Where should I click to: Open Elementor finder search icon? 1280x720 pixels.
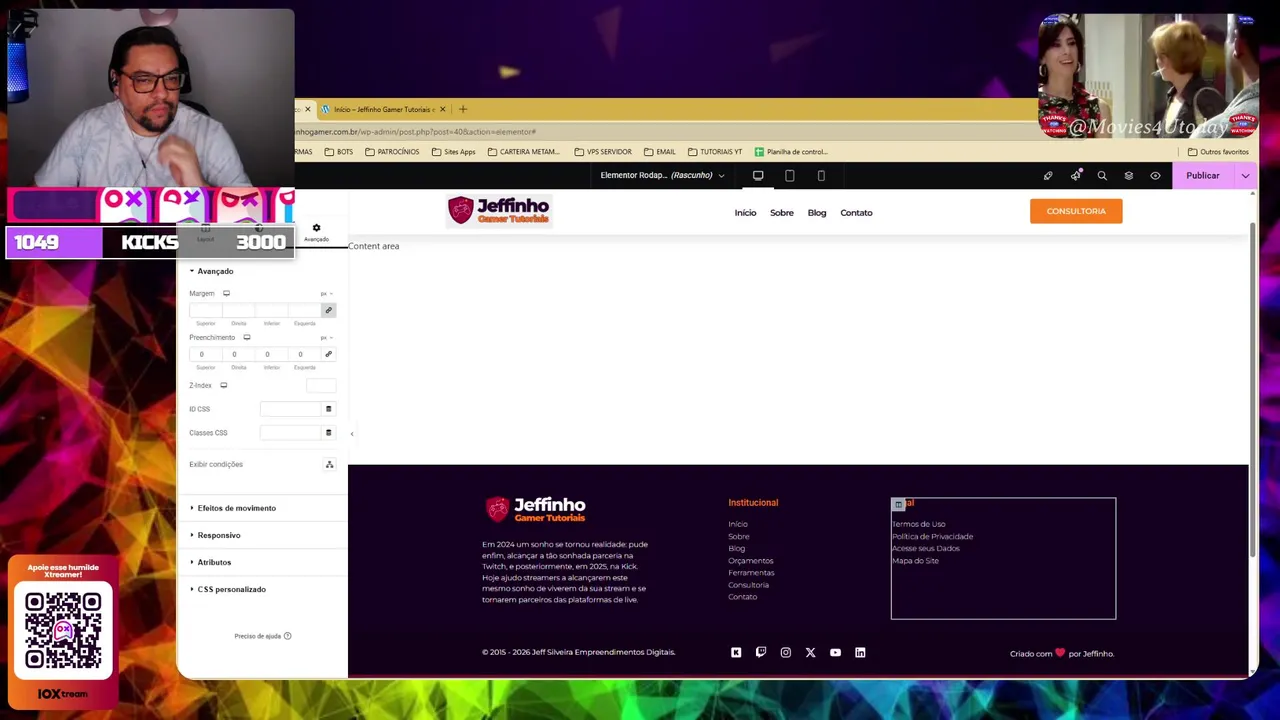pos(1102,176)
